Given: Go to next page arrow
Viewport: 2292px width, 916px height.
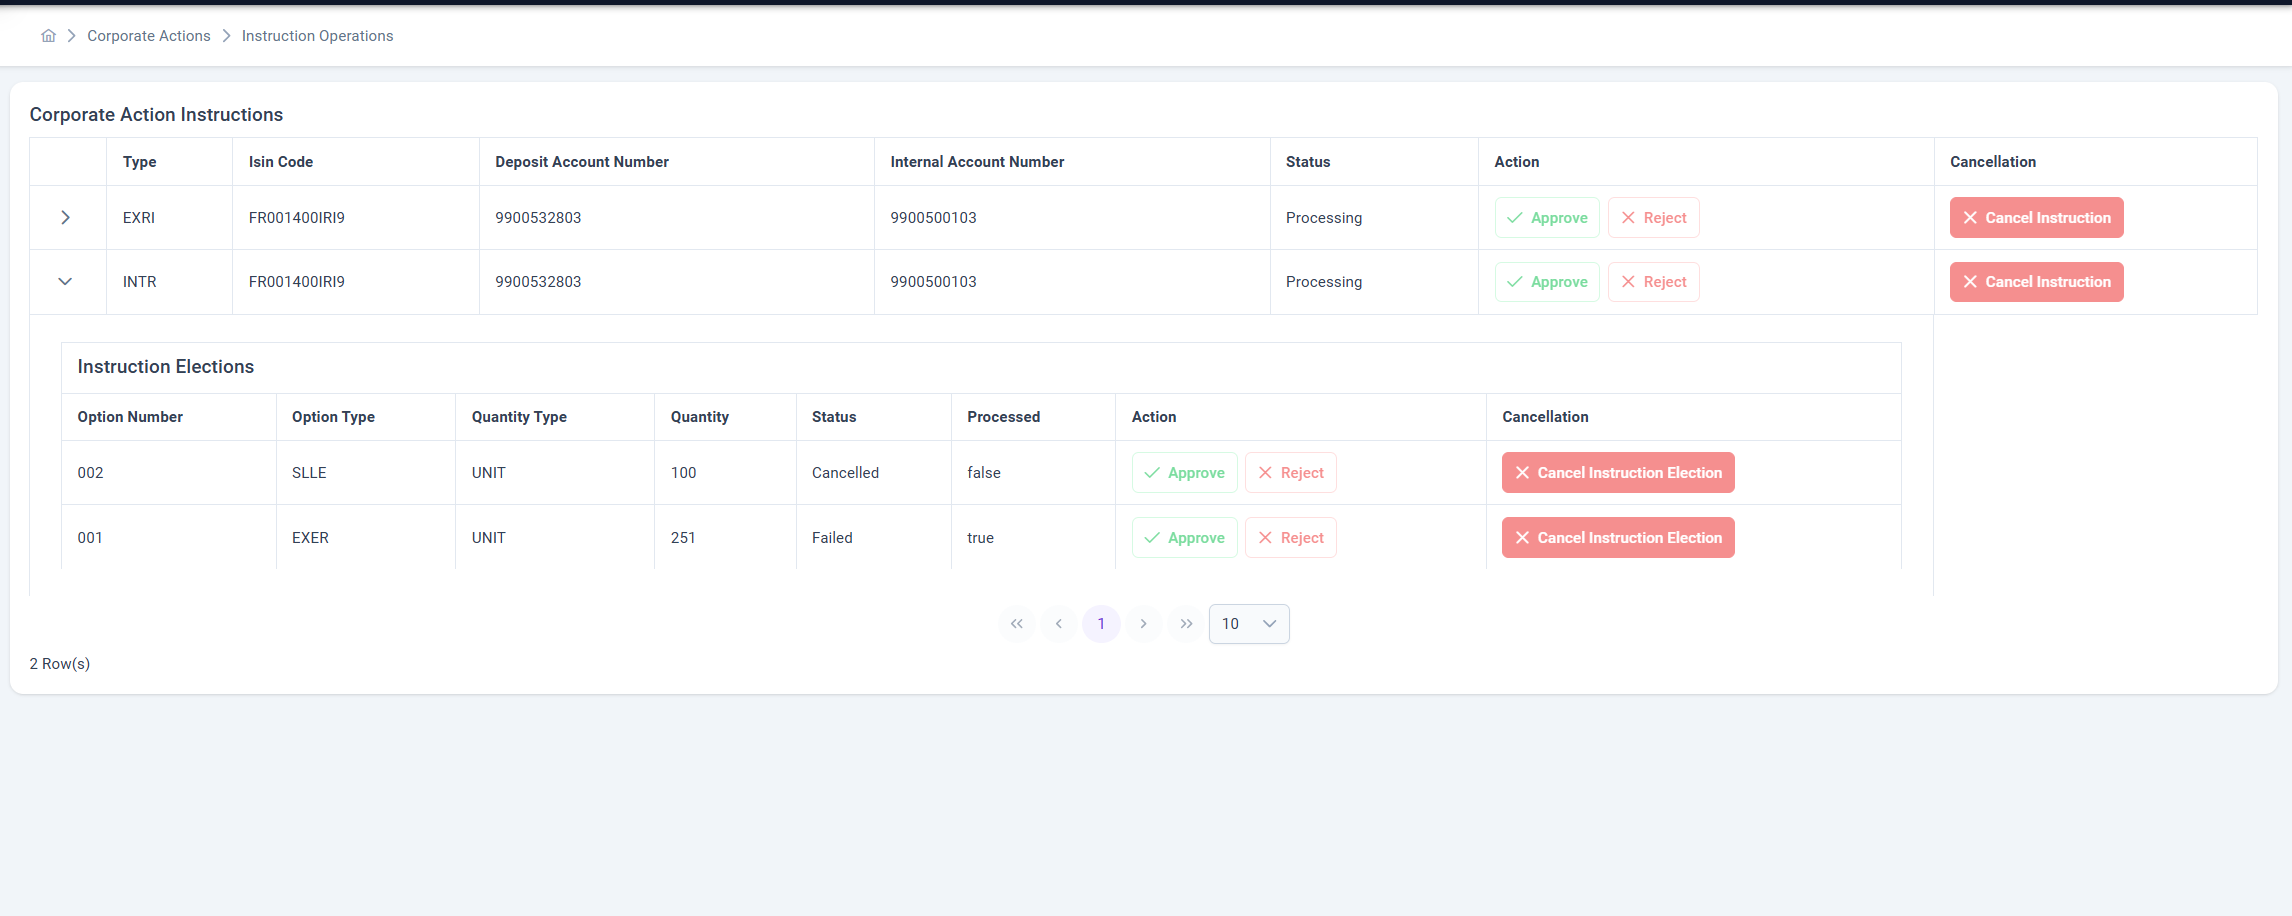Looking at the screenshot, I should click(x=1143, y=623).
